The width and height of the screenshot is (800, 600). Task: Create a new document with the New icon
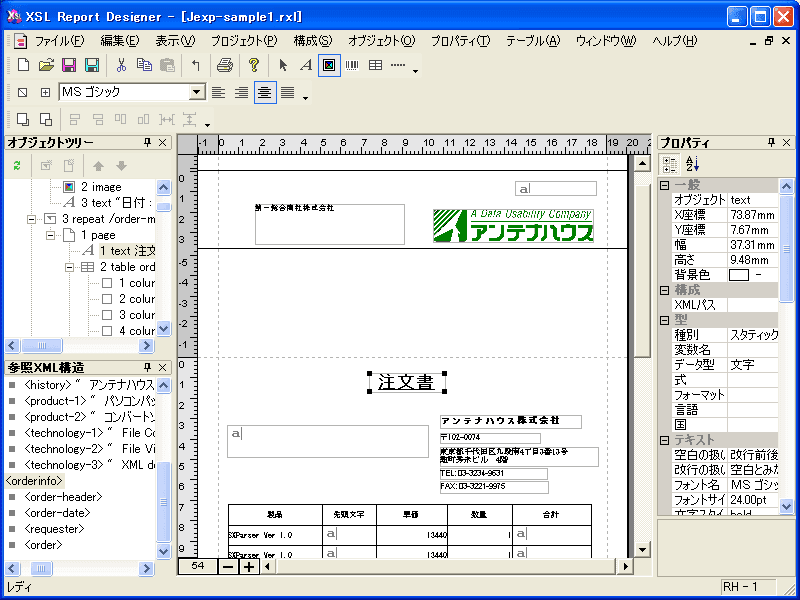click(23, 65)
